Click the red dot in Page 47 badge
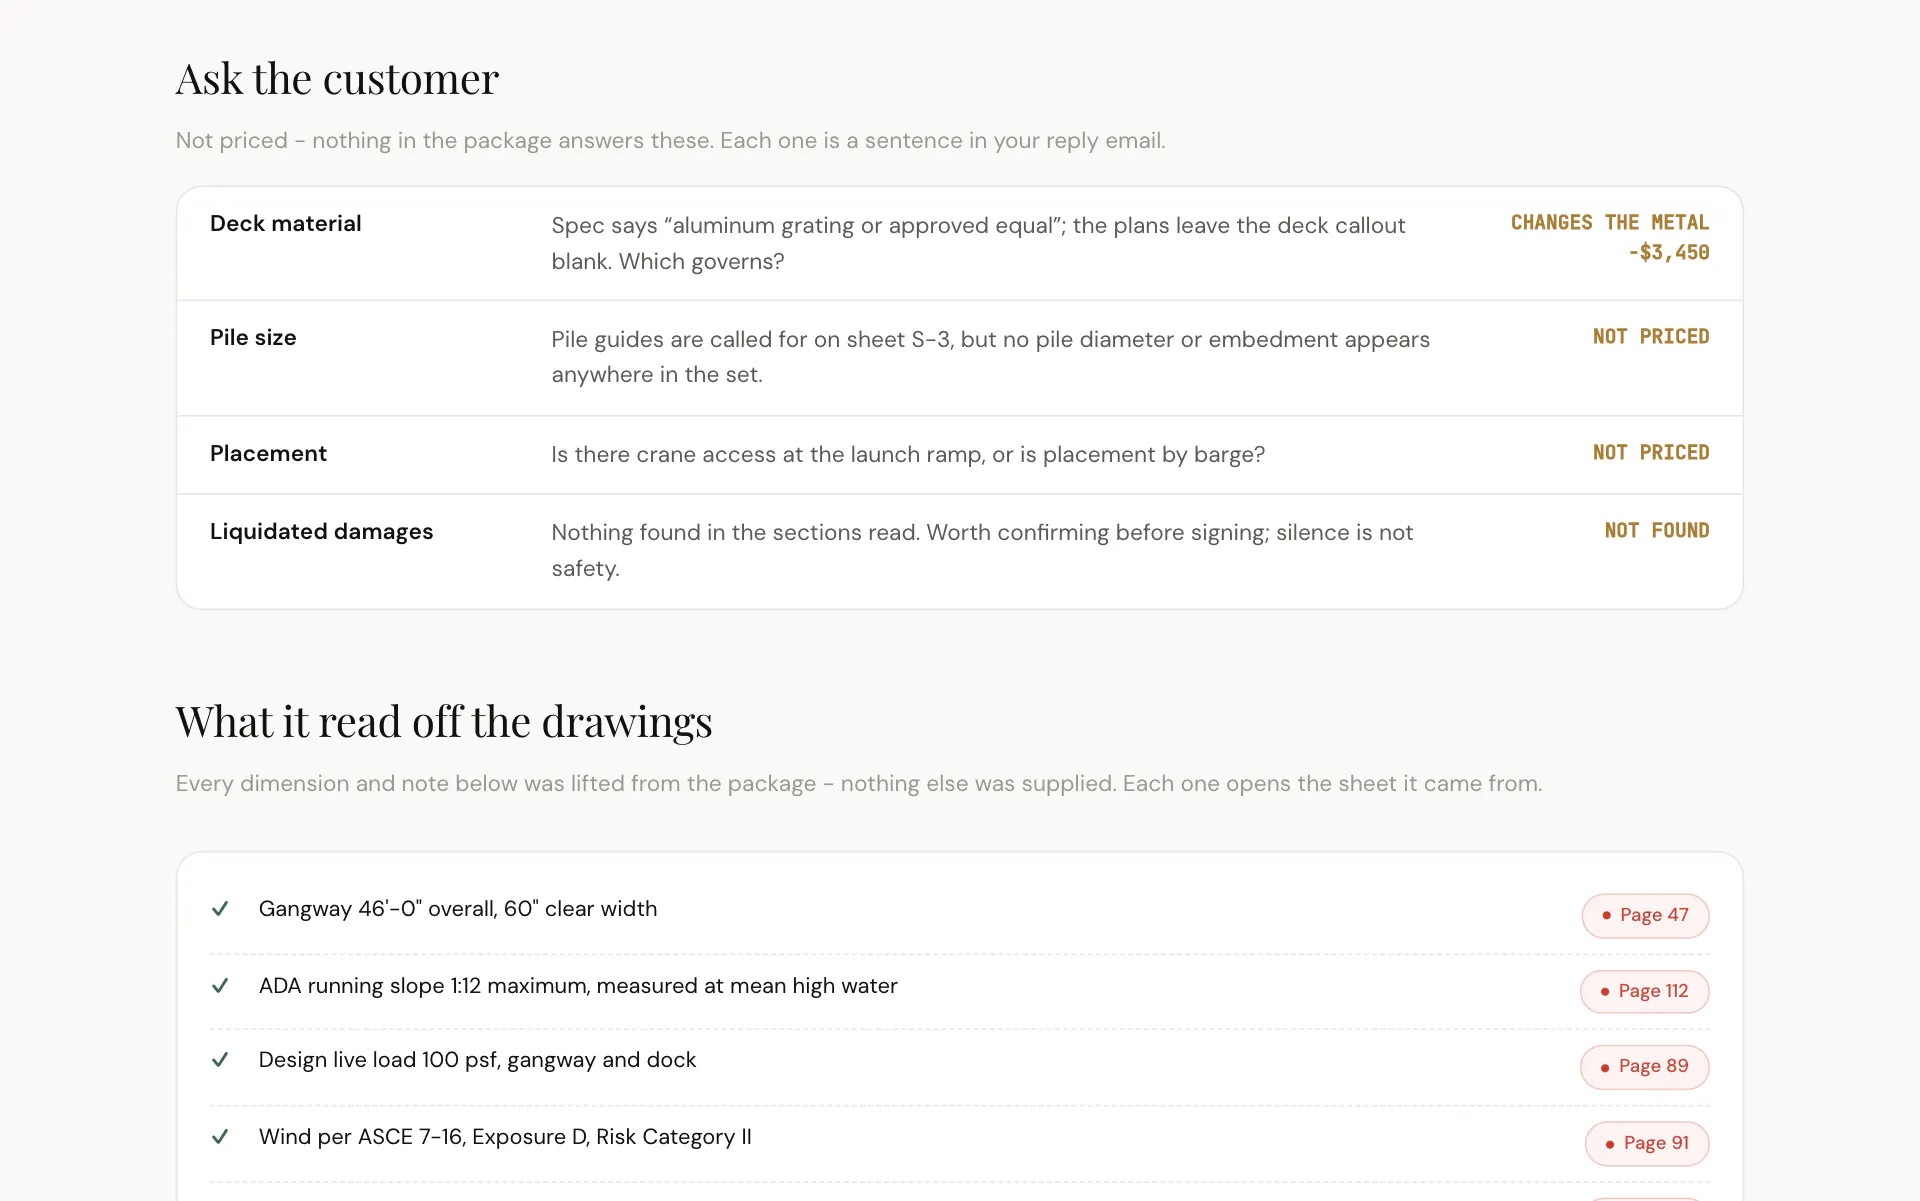 [1606, 915]
